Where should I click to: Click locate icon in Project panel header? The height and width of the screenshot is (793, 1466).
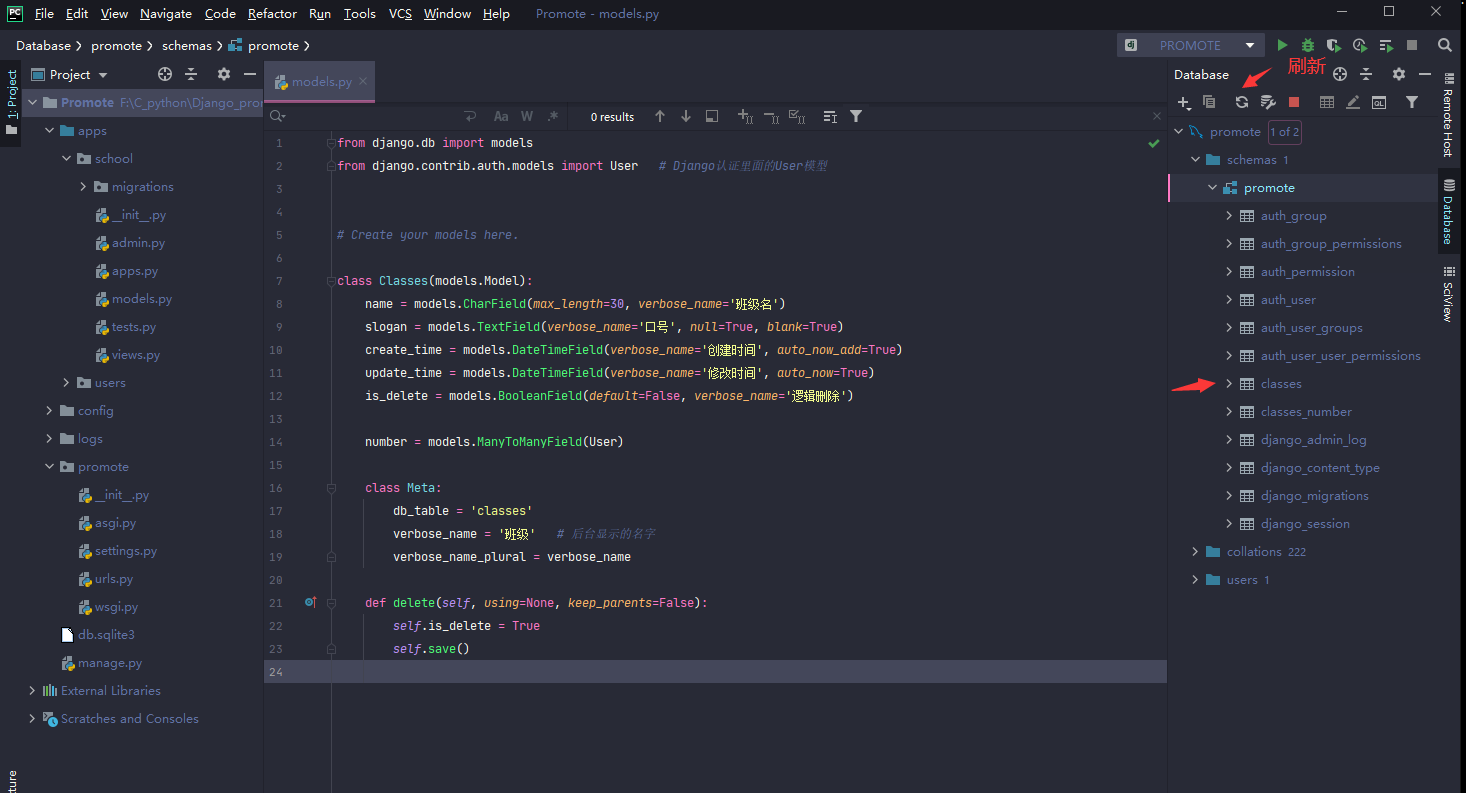click(x=165, y=74)
